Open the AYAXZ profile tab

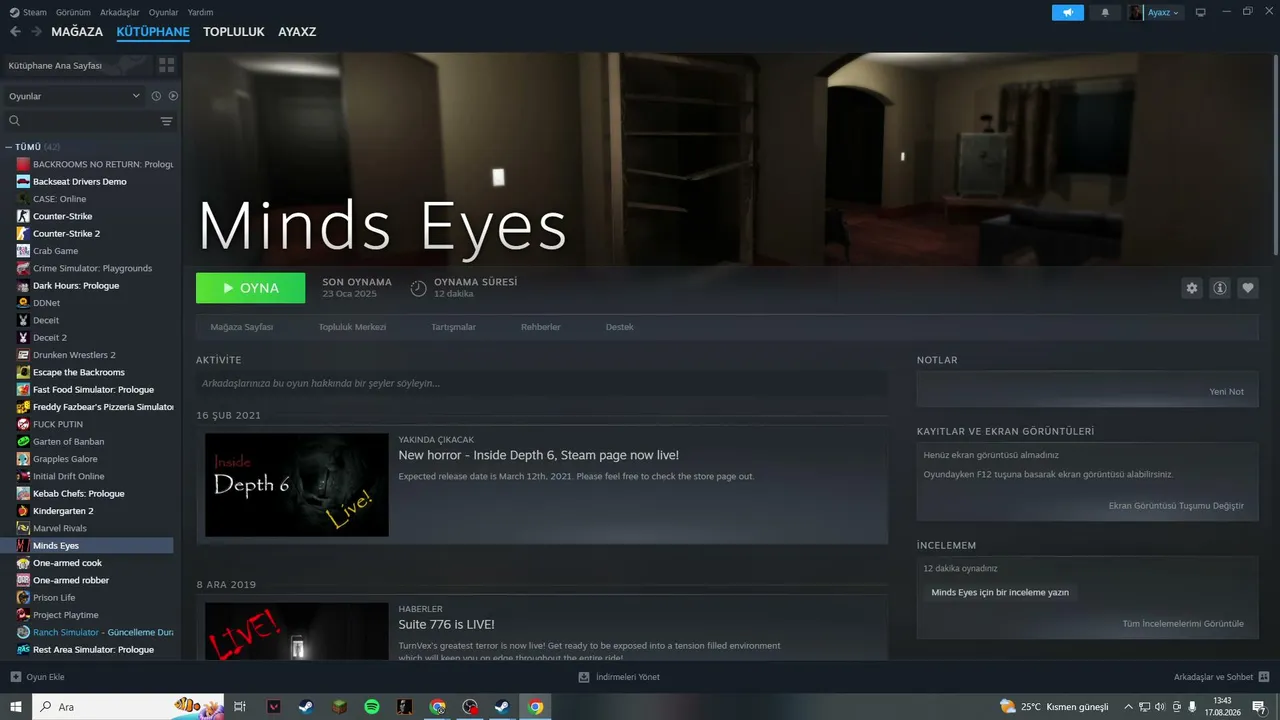(297, 32)
